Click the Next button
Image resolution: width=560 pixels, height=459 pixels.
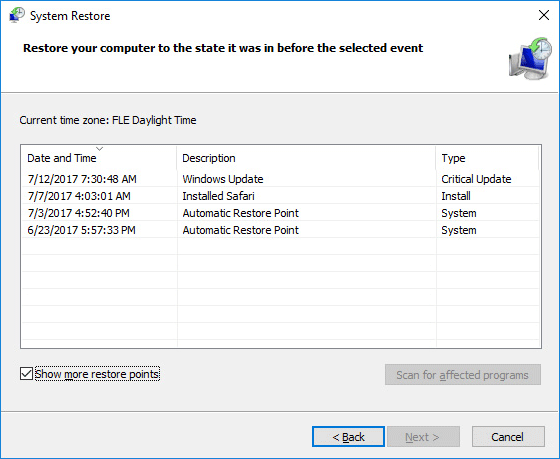(x=423, y=436)
